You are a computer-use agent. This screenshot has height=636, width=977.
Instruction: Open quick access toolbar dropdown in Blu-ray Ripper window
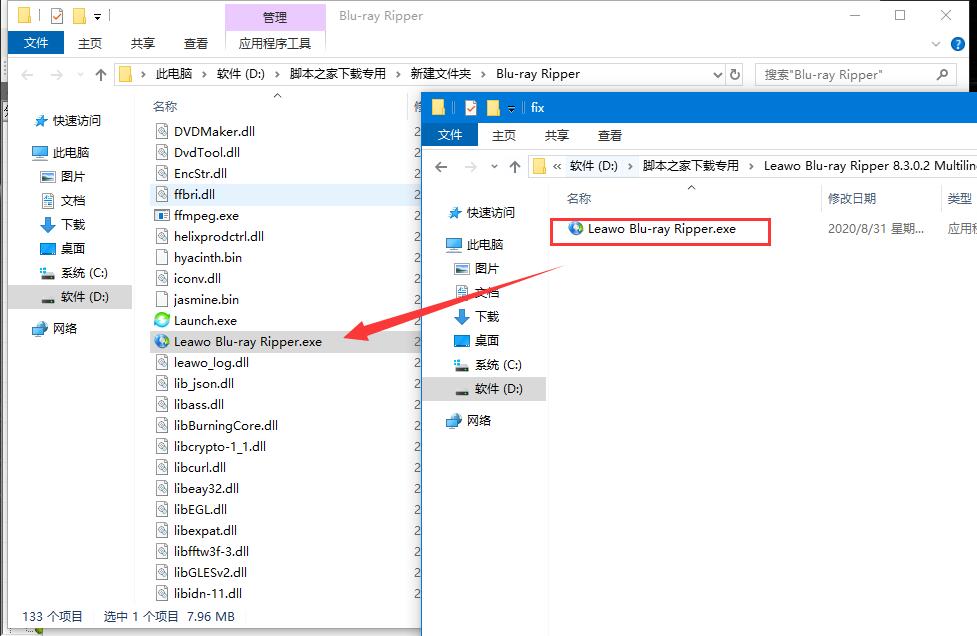tap(98, 16)
